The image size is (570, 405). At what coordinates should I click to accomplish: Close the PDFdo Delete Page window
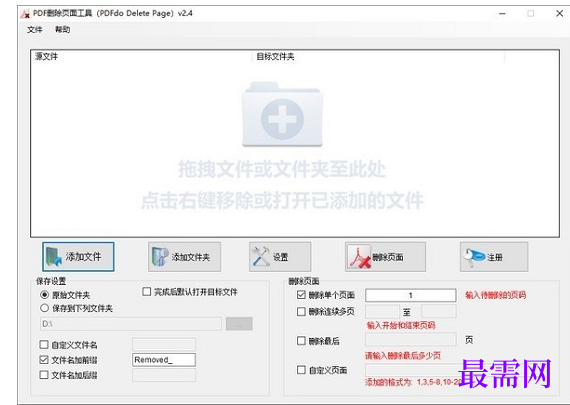pyautogui.click(x=559, y=13)
